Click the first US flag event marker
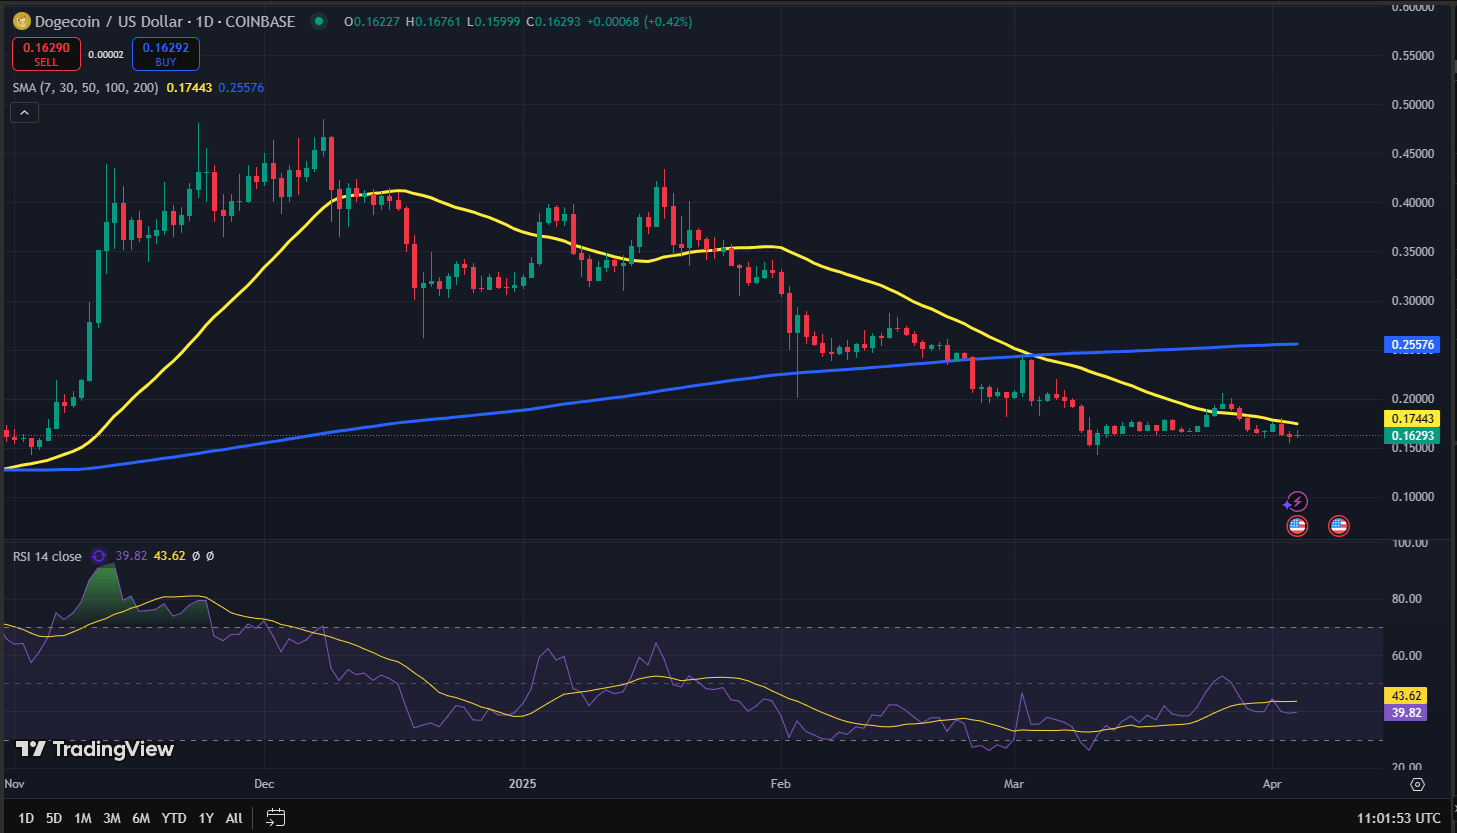The width and height of the screenshot is (1457, 833). tap(1297, 526)
